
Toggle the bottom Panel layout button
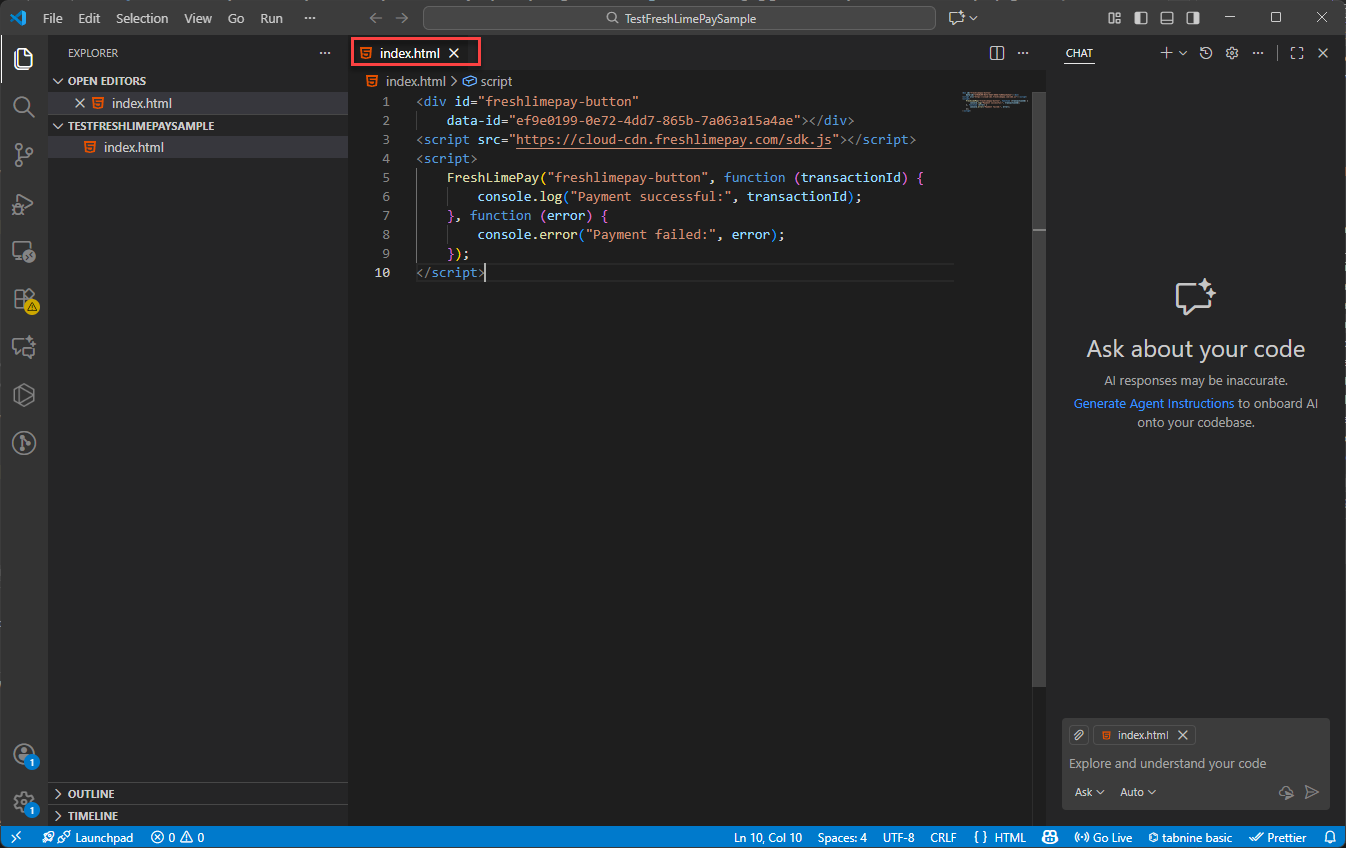[x=1167, y=18]
